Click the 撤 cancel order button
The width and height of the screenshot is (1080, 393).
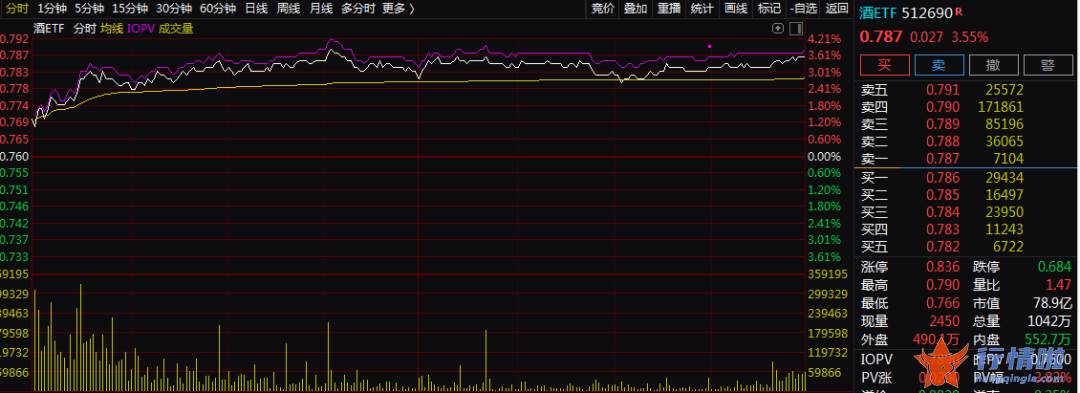[993, 65]
